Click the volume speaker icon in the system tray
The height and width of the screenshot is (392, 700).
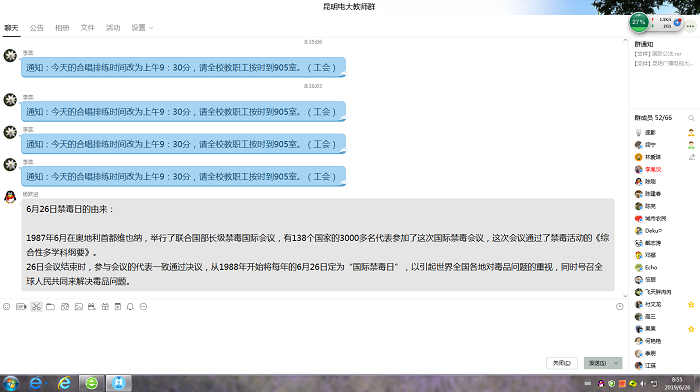coord(643,384)
